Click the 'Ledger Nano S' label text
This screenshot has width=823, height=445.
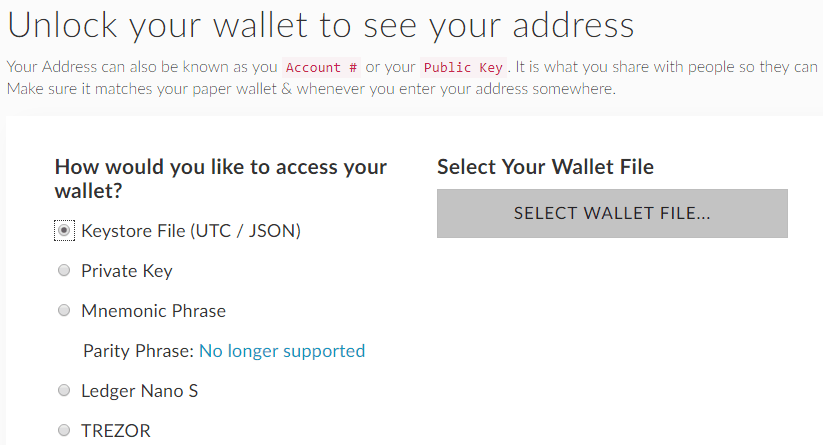(x=139, y=391)
